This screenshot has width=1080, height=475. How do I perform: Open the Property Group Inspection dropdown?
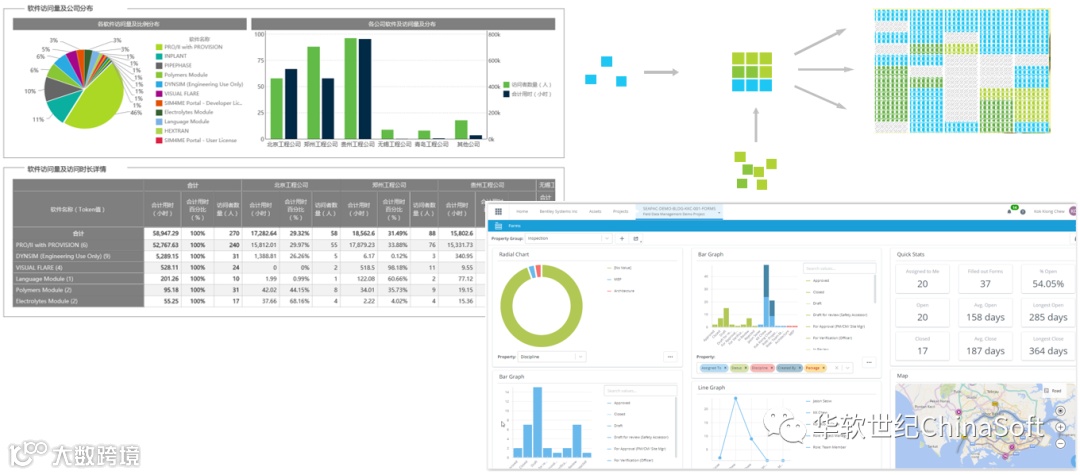[568, 239]
